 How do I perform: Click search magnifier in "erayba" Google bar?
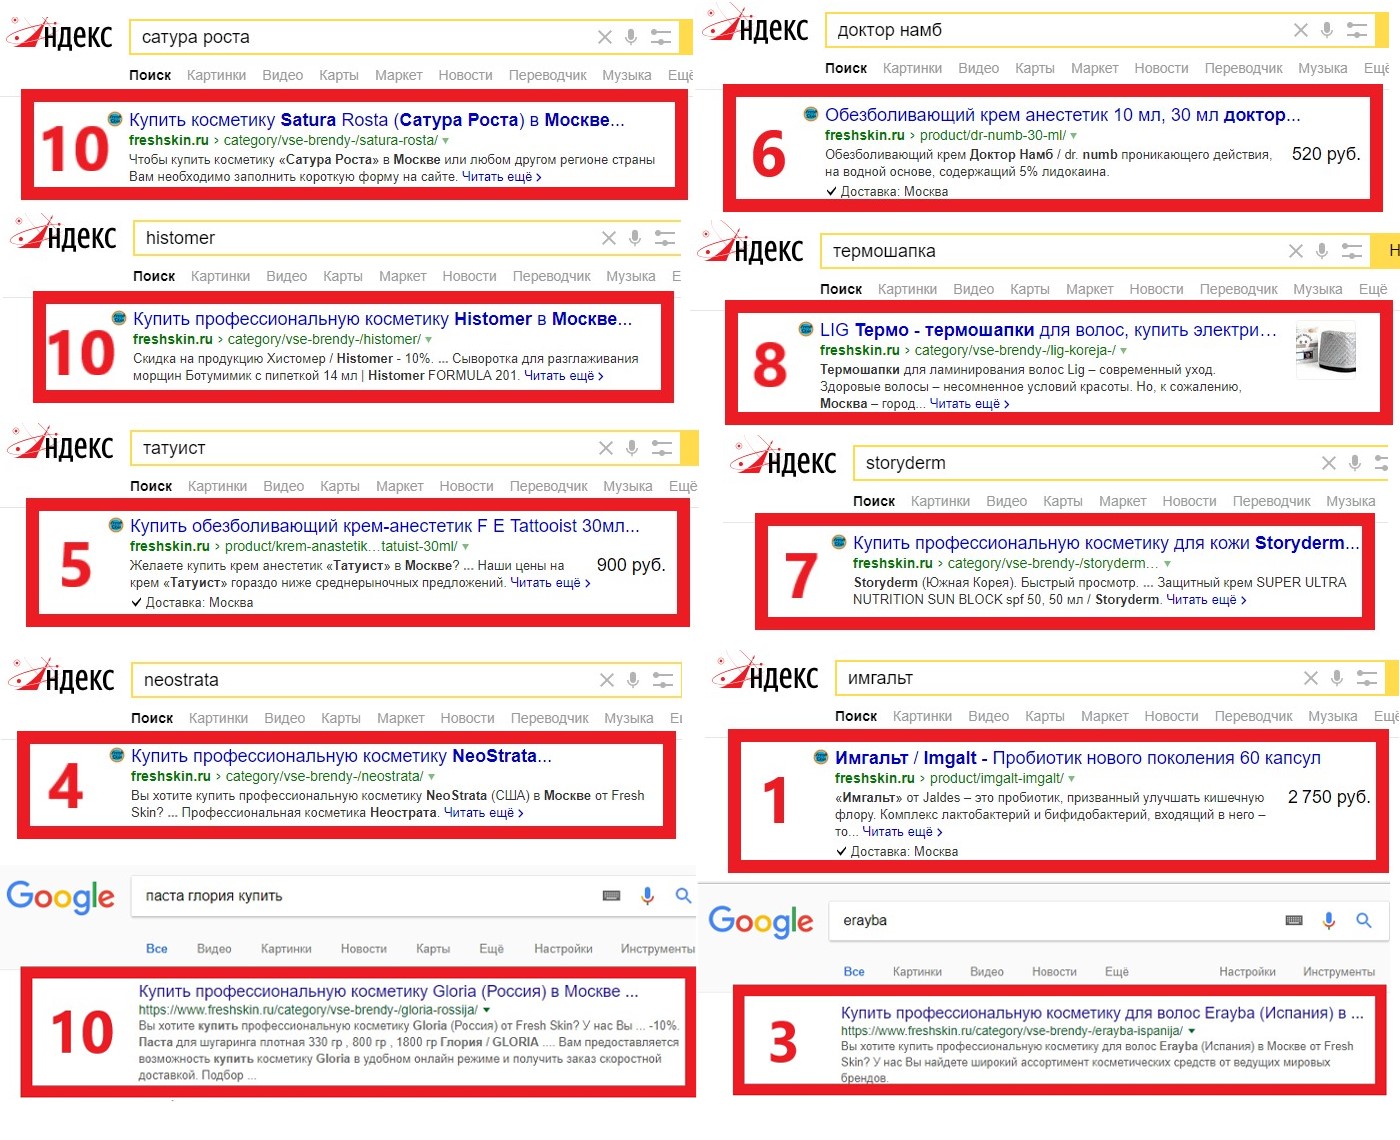point(1364,920)
